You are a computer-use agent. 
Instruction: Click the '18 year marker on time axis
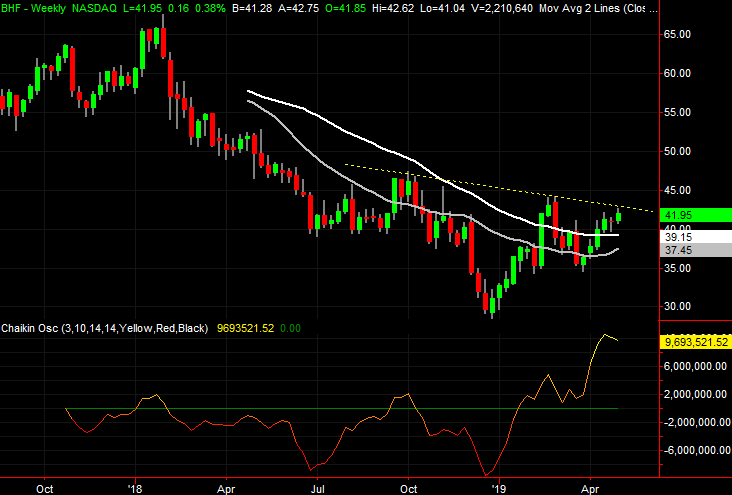coord(135,489)
